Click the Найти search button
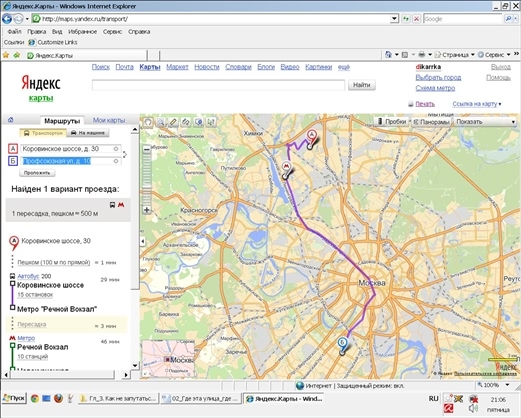This screenshot has width=521, height=418. (362, 85)
